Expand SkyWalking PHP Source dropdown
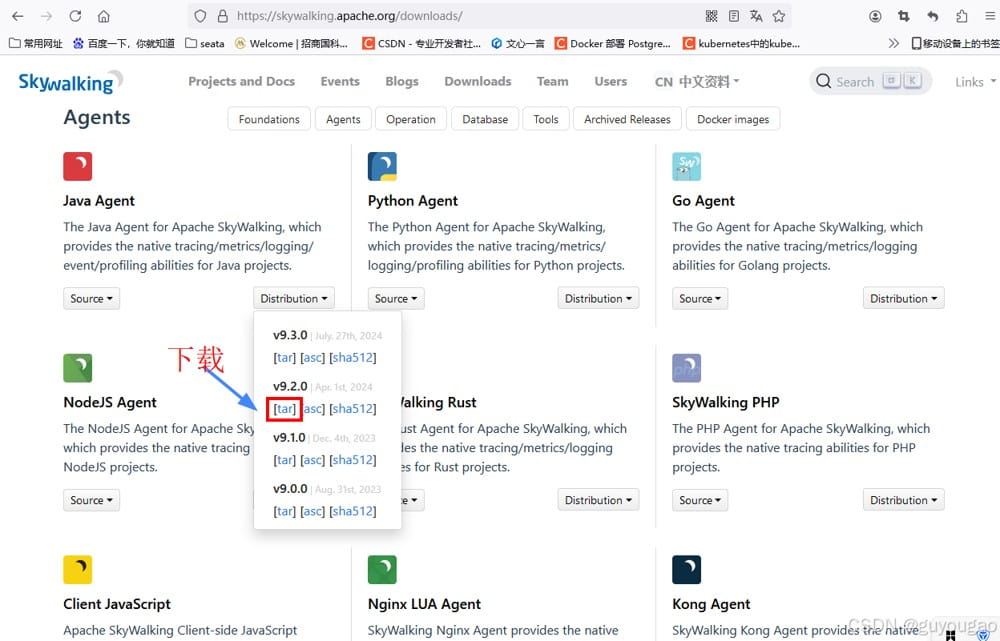Viewport: 1000px width, 641px height. [x=700, y=500]
